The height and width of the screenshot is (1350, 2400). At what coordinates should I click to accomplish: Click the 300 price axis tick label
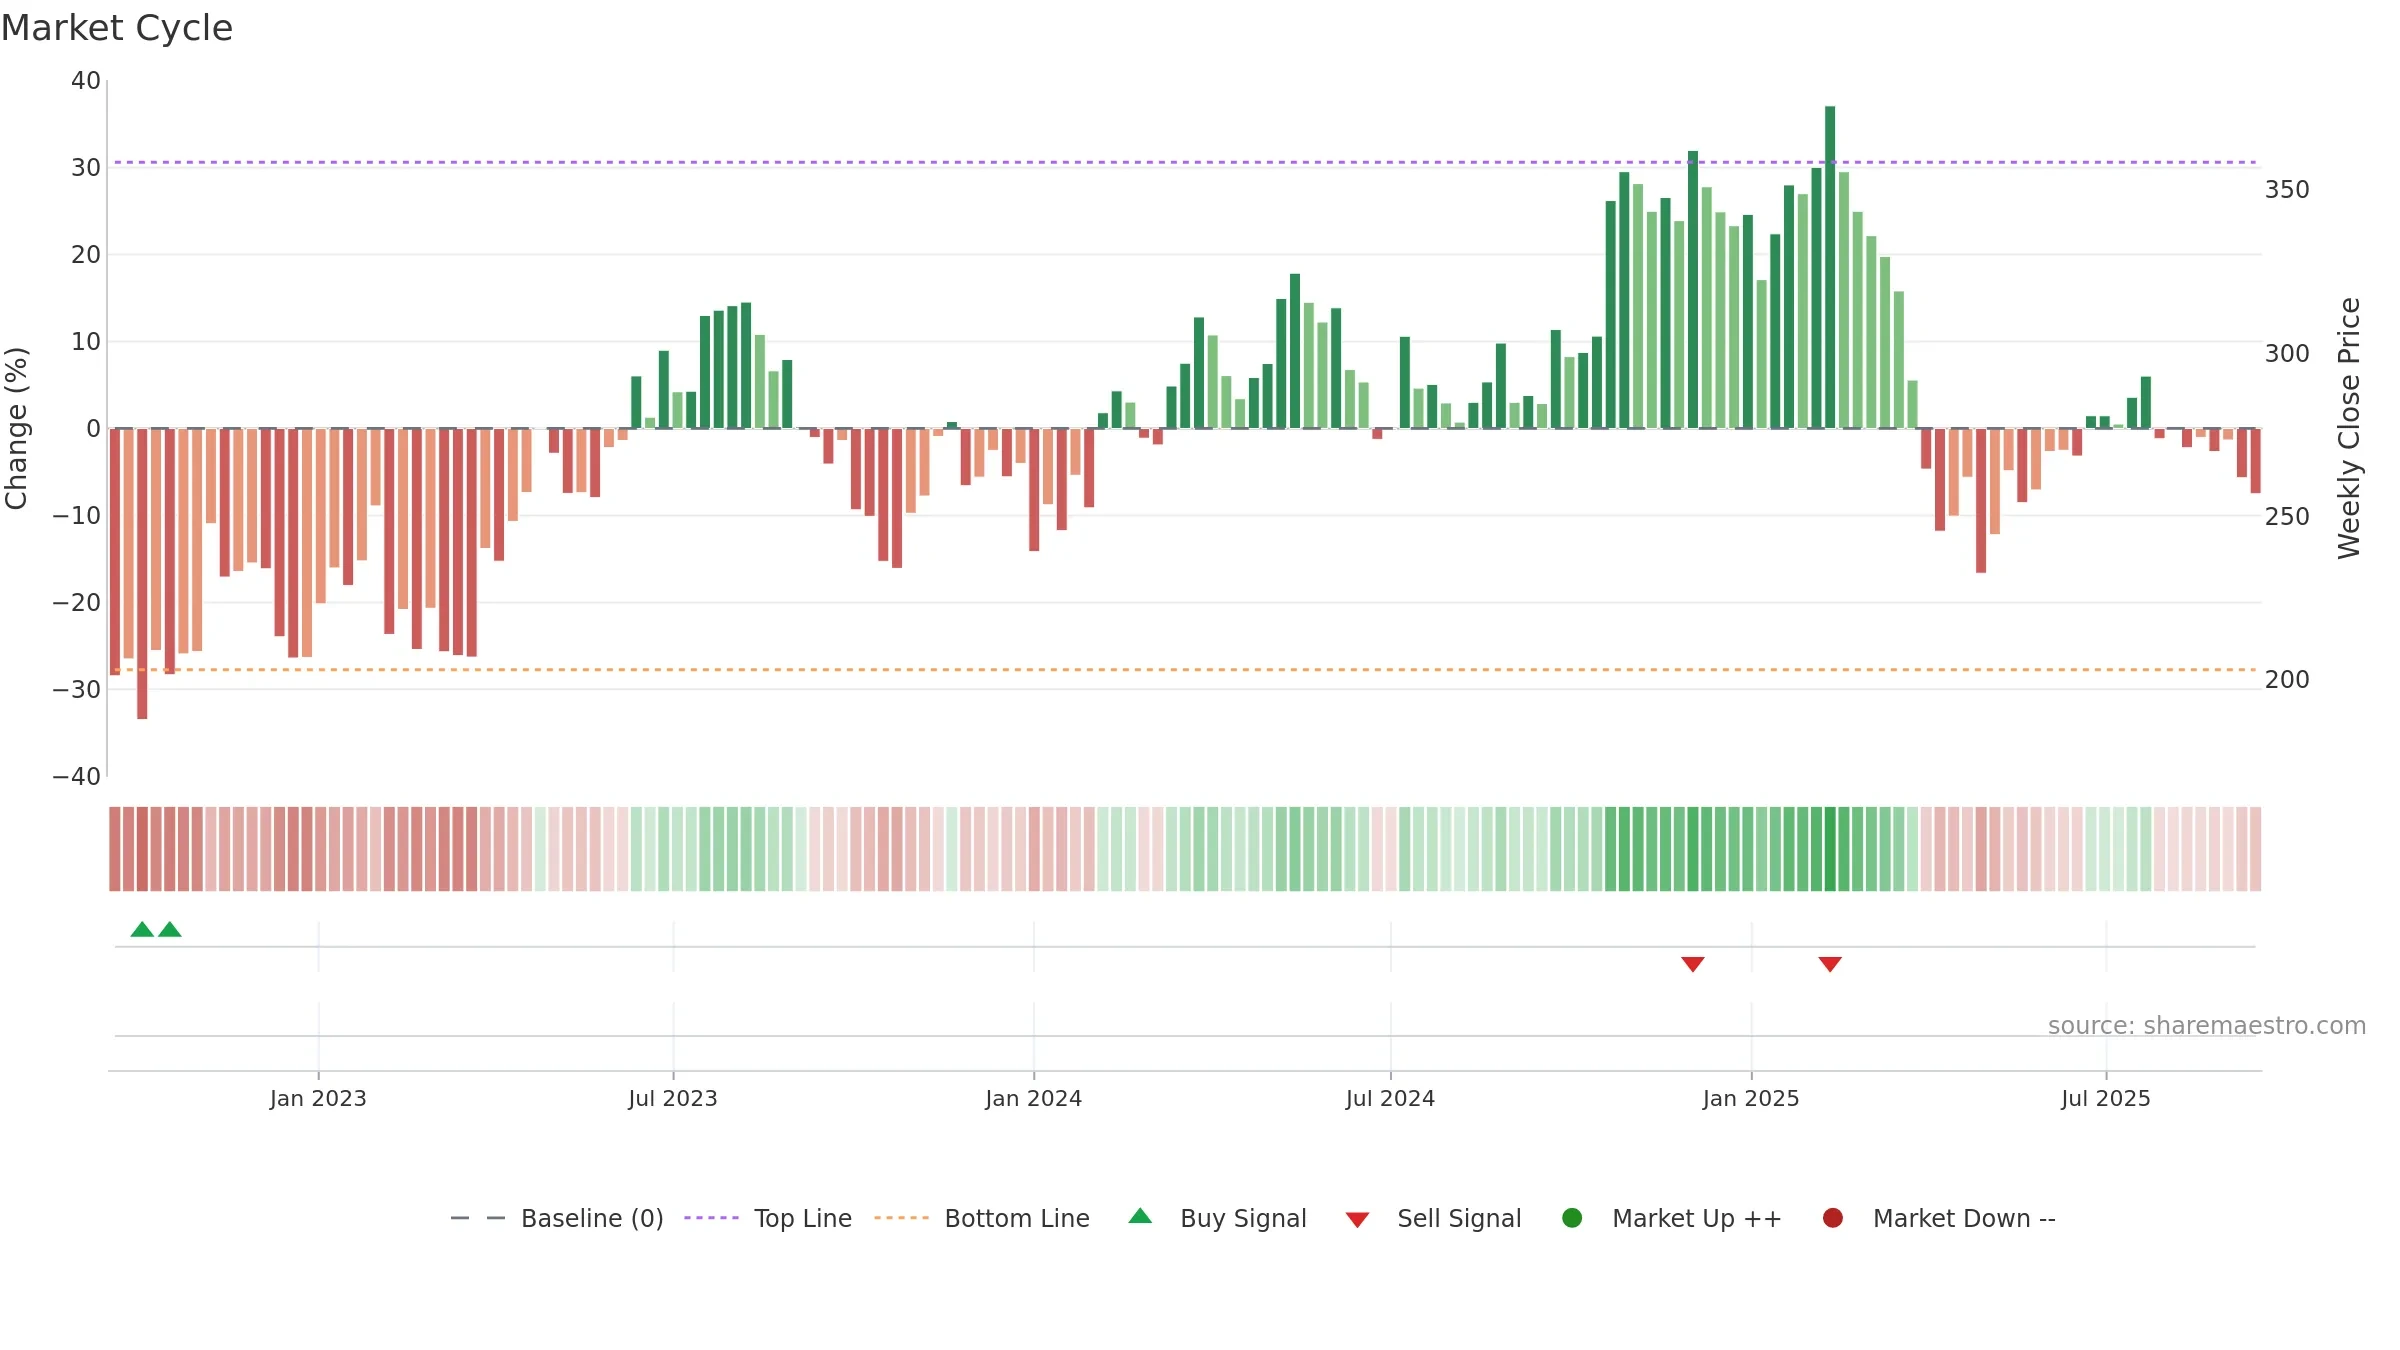click(x=2287, y=354)
